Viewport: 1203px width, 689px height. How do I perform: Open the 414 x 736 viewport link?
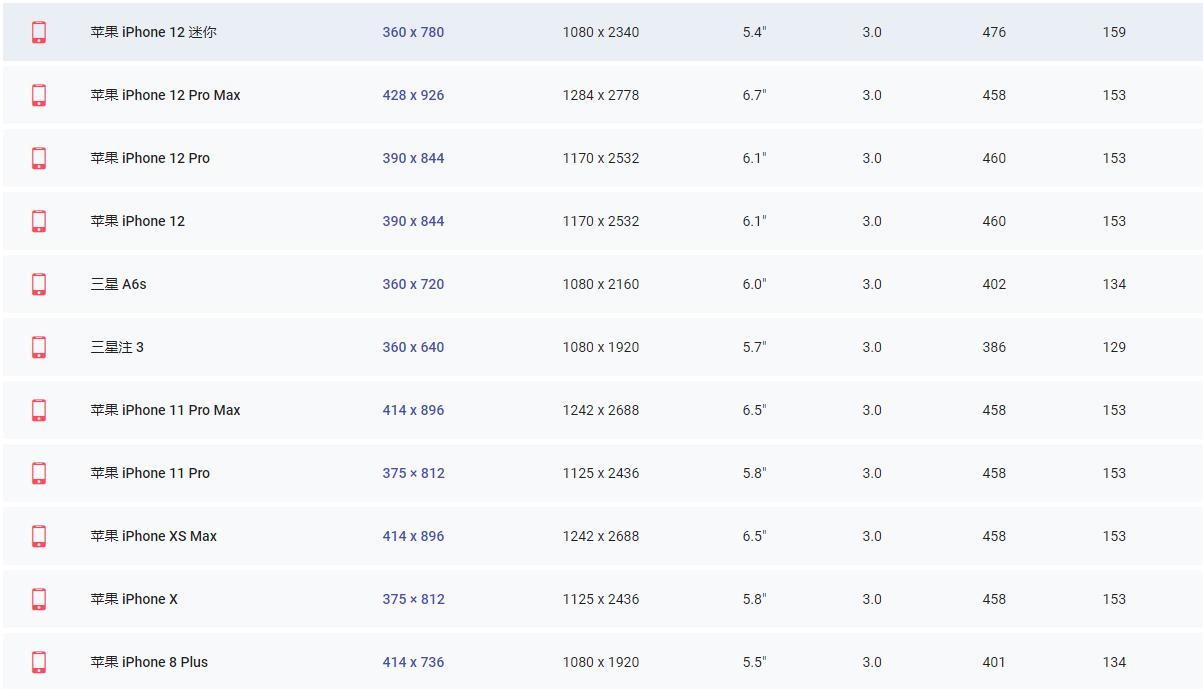[x=413, y=662]
